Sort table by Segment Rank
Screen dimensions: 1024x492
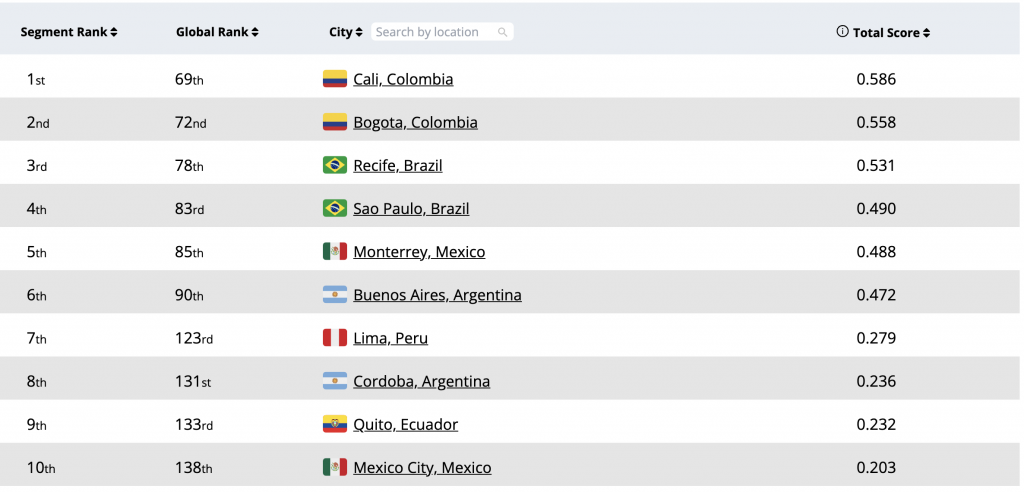[x=69, y=32]
